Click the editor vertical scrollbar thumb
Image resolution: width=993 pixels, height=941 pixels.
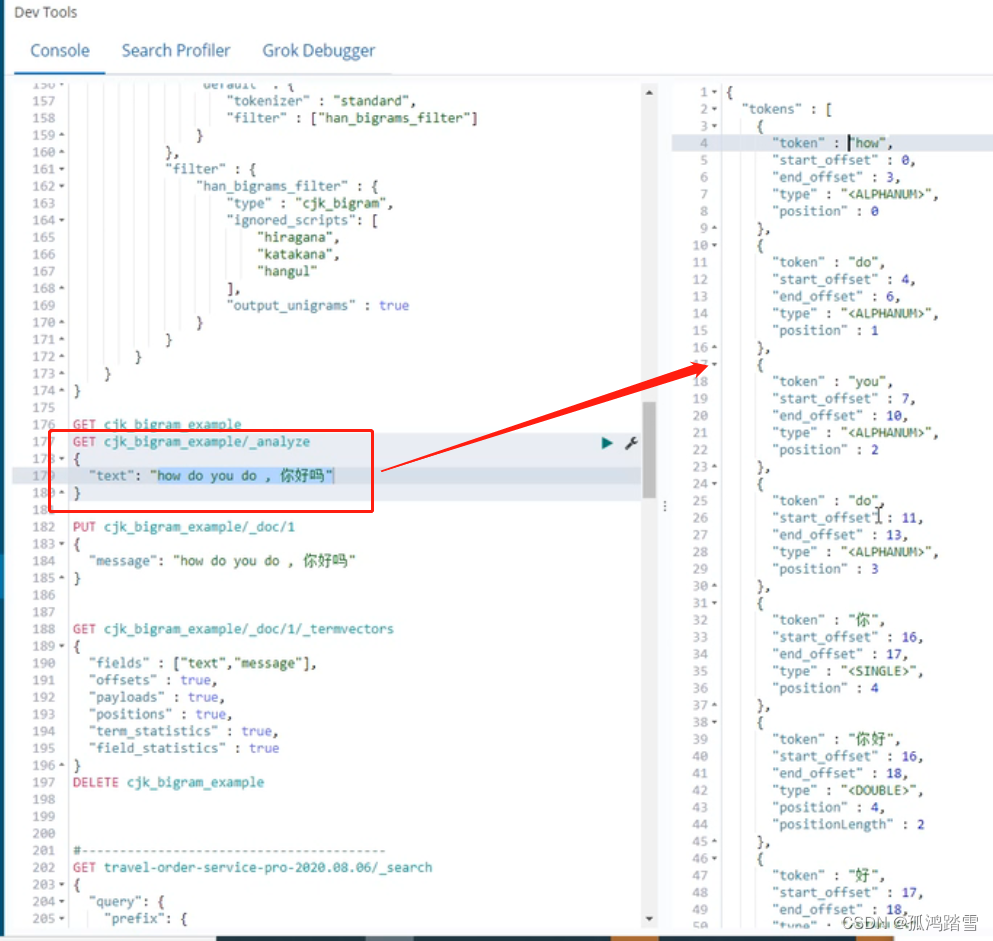(x=649, y=450)
